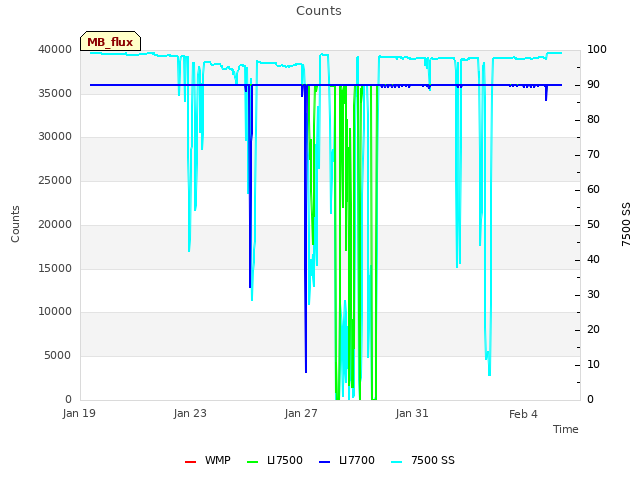Click the Jan 23 x-axis tick label
Viewport: 640px width, 480px height.
point(190,413)
